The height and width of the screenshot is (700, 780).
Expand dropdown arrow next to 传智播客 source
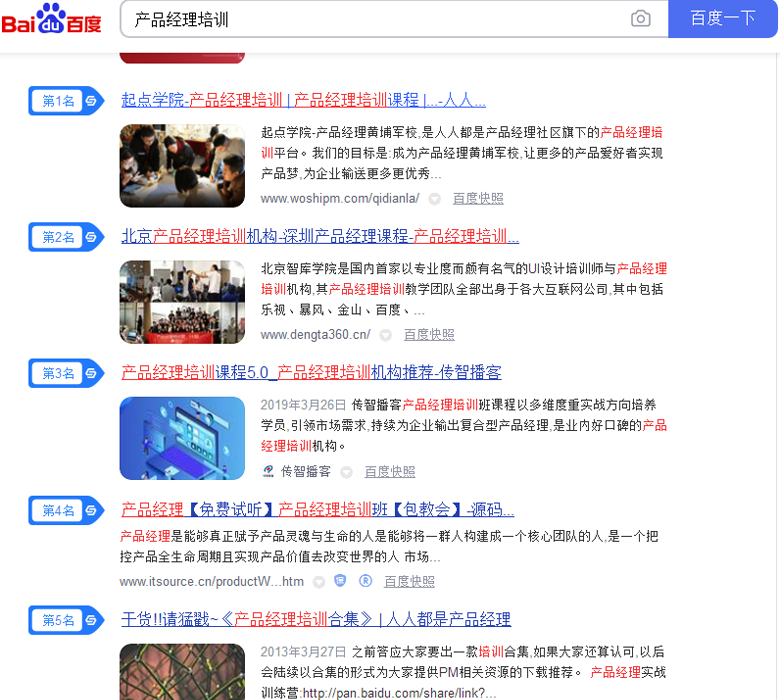346,472
